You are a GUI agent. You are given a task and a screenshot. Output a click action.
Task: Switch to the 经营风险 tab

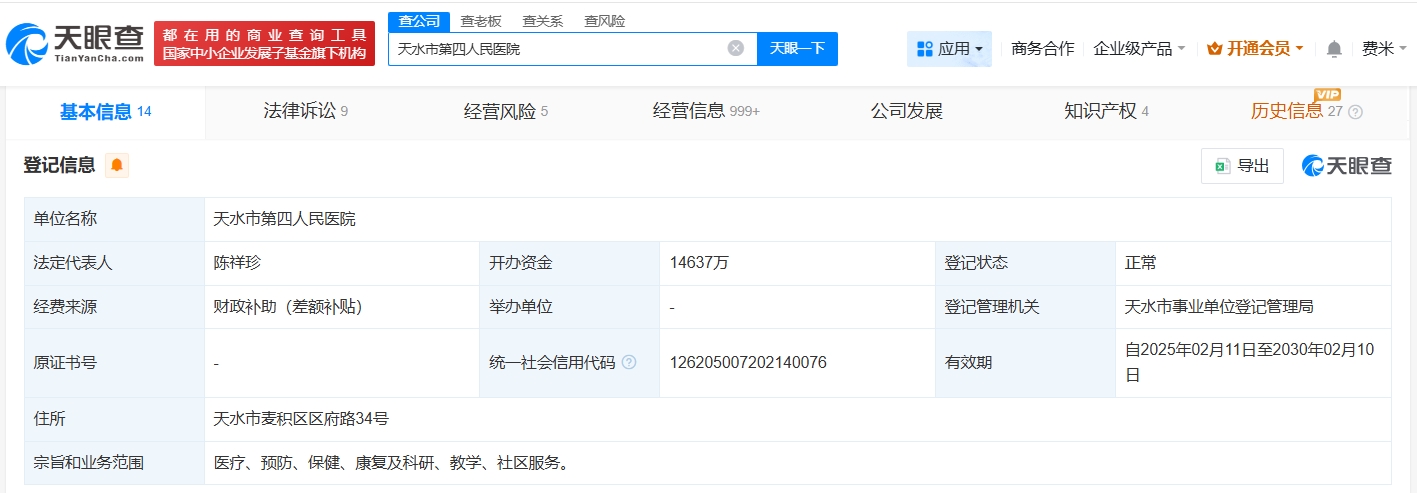click(x=505, y=112)
